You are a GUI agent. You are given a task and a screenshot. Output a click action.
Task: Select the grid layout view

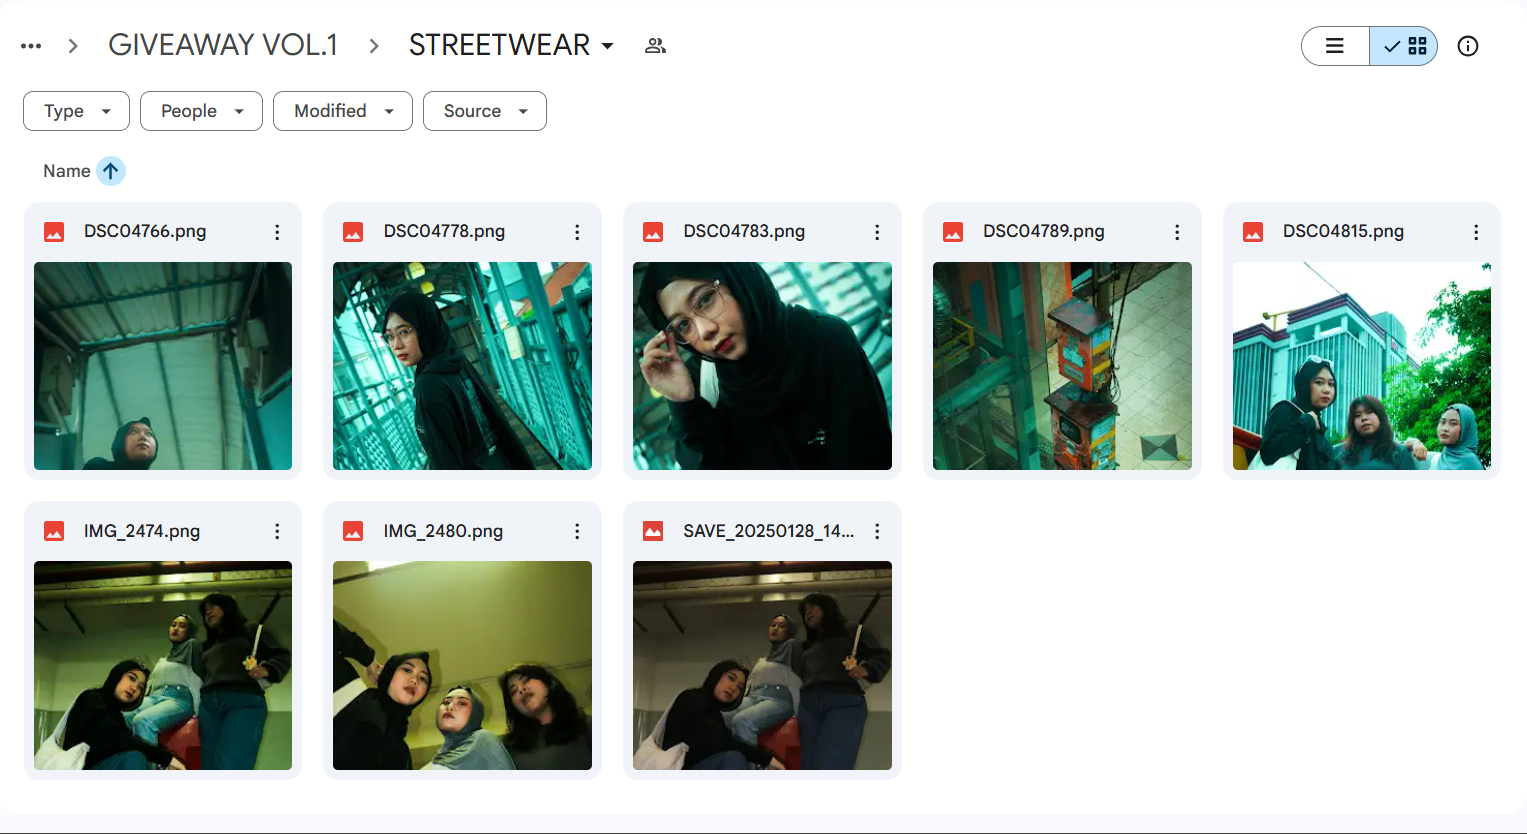[1404, 46]
